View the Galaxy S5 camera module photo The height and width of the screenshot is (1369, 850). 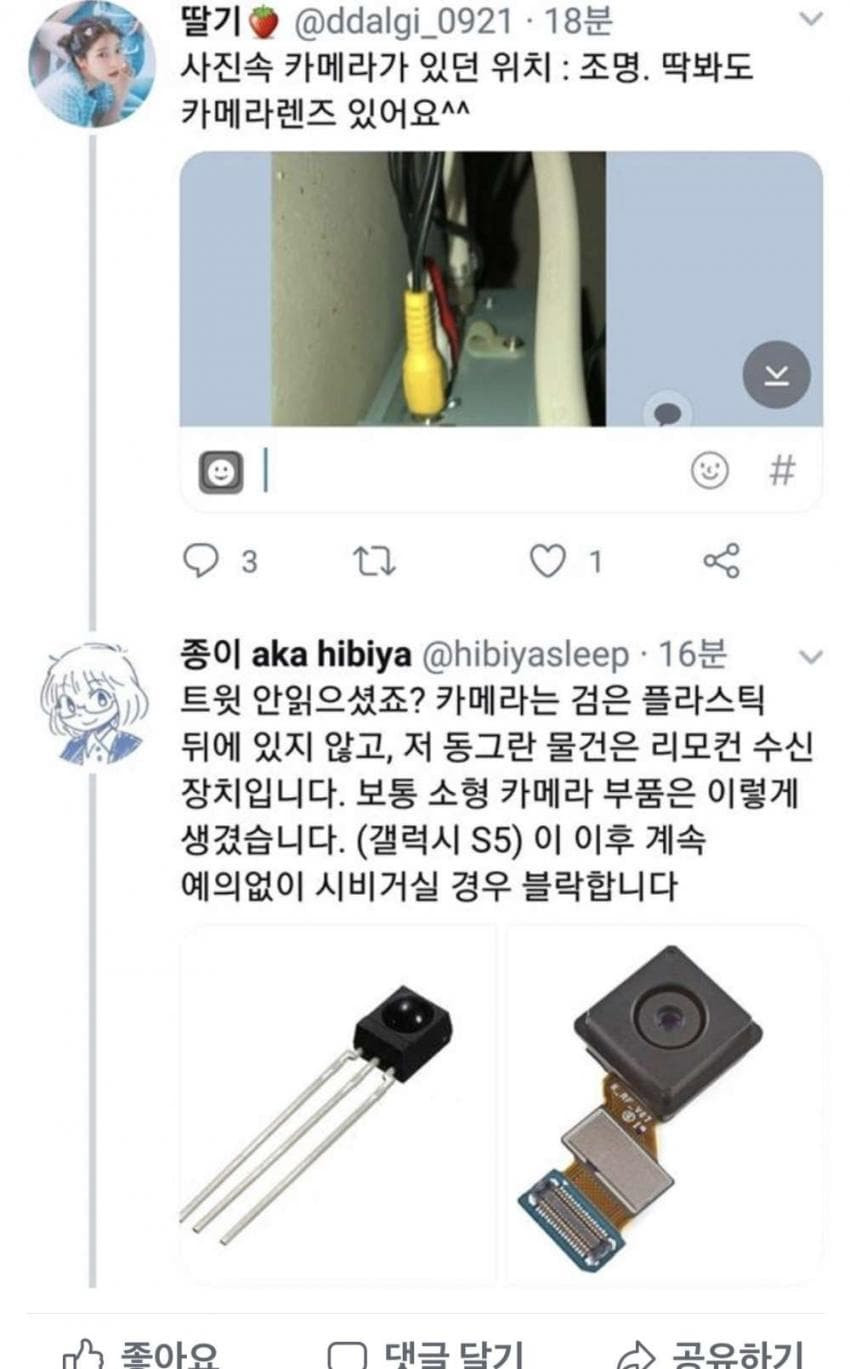(664, 1104)
